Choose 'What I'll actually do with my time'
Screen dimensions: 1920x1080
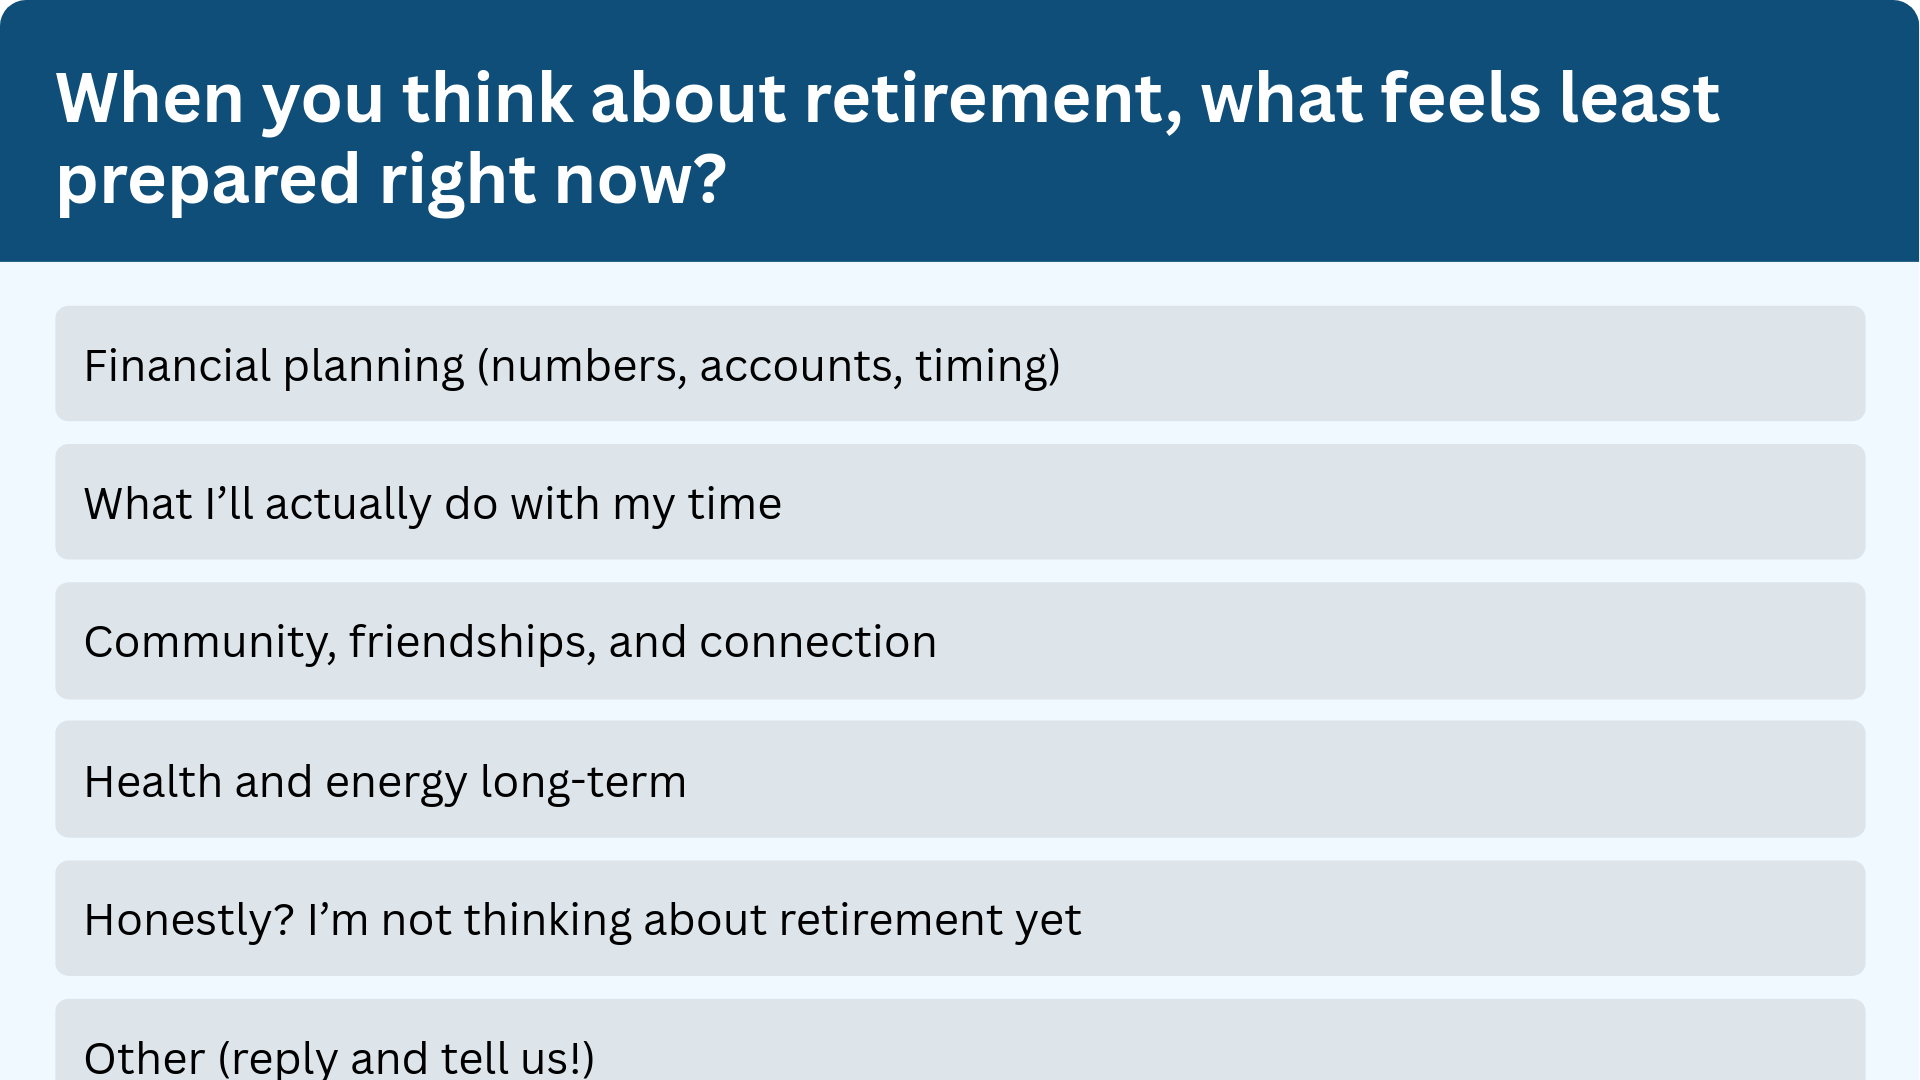point(960,502)
